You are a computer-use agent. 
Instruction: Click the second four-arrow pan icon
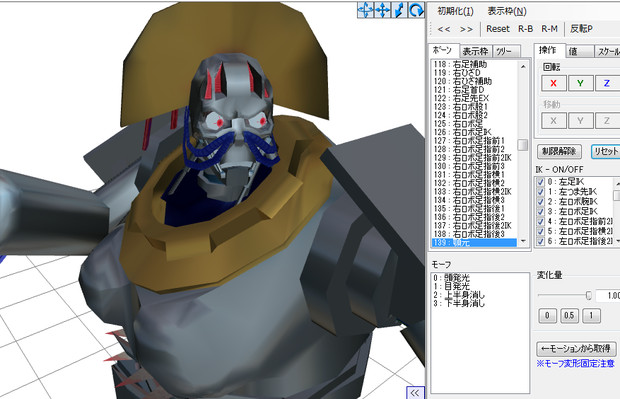382,10
